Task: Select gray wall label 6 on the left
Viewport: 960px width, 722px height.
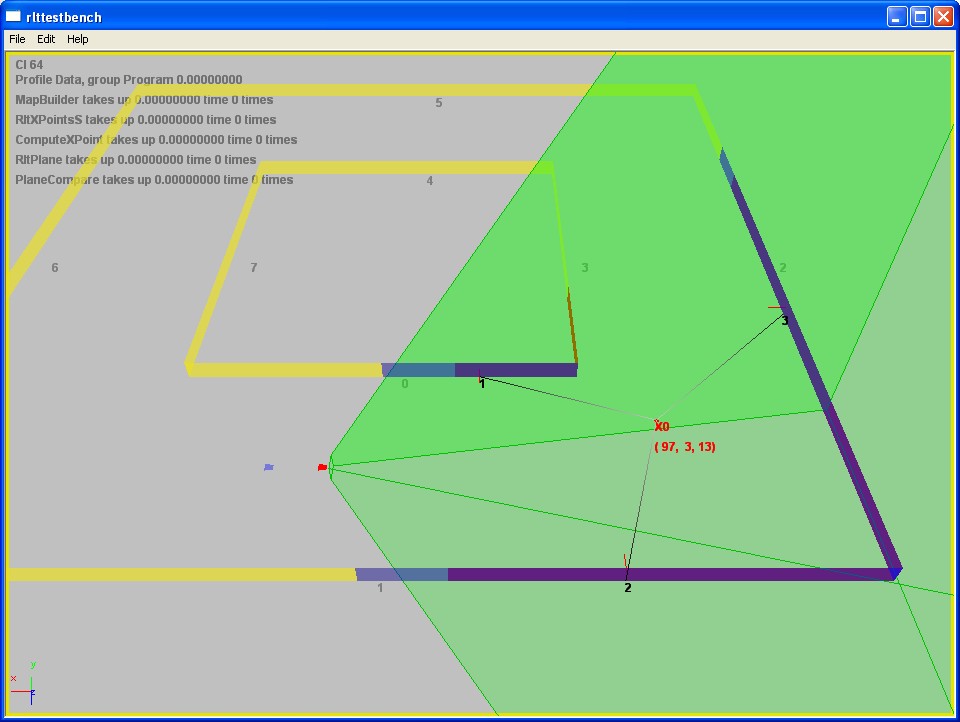Action: click(x=55, y=268)
